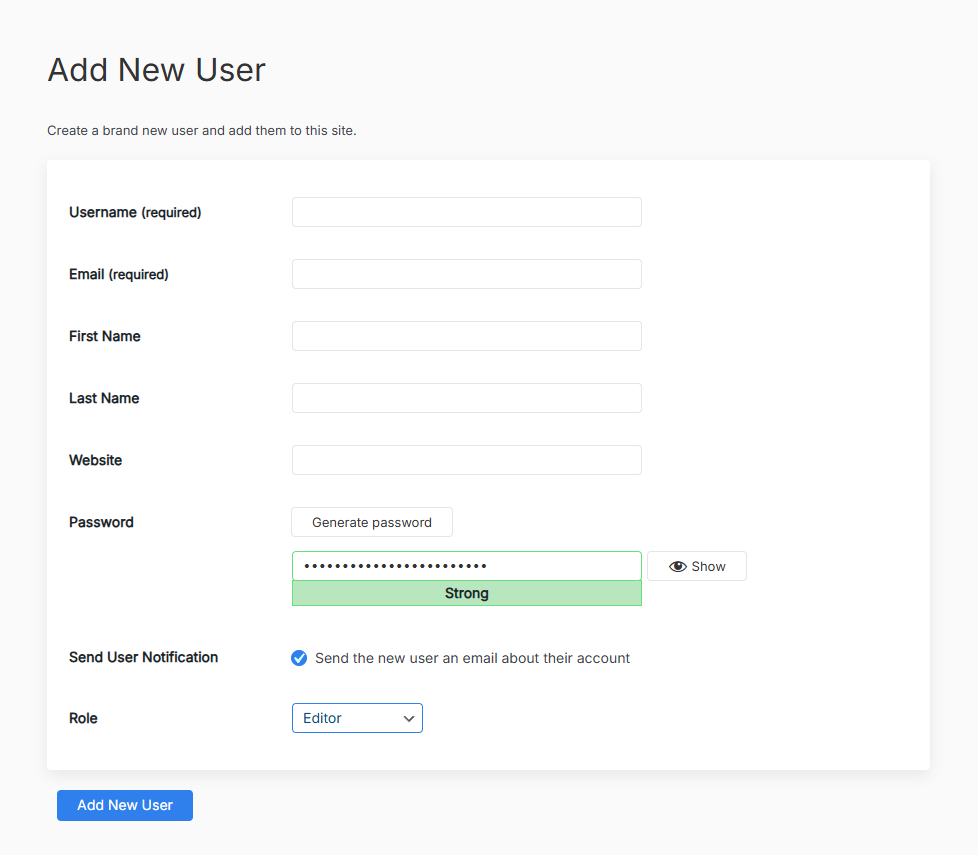Place cursor in the Website text input box
Image resolution: width=978 pixels, height=855 pixels.
466,460
